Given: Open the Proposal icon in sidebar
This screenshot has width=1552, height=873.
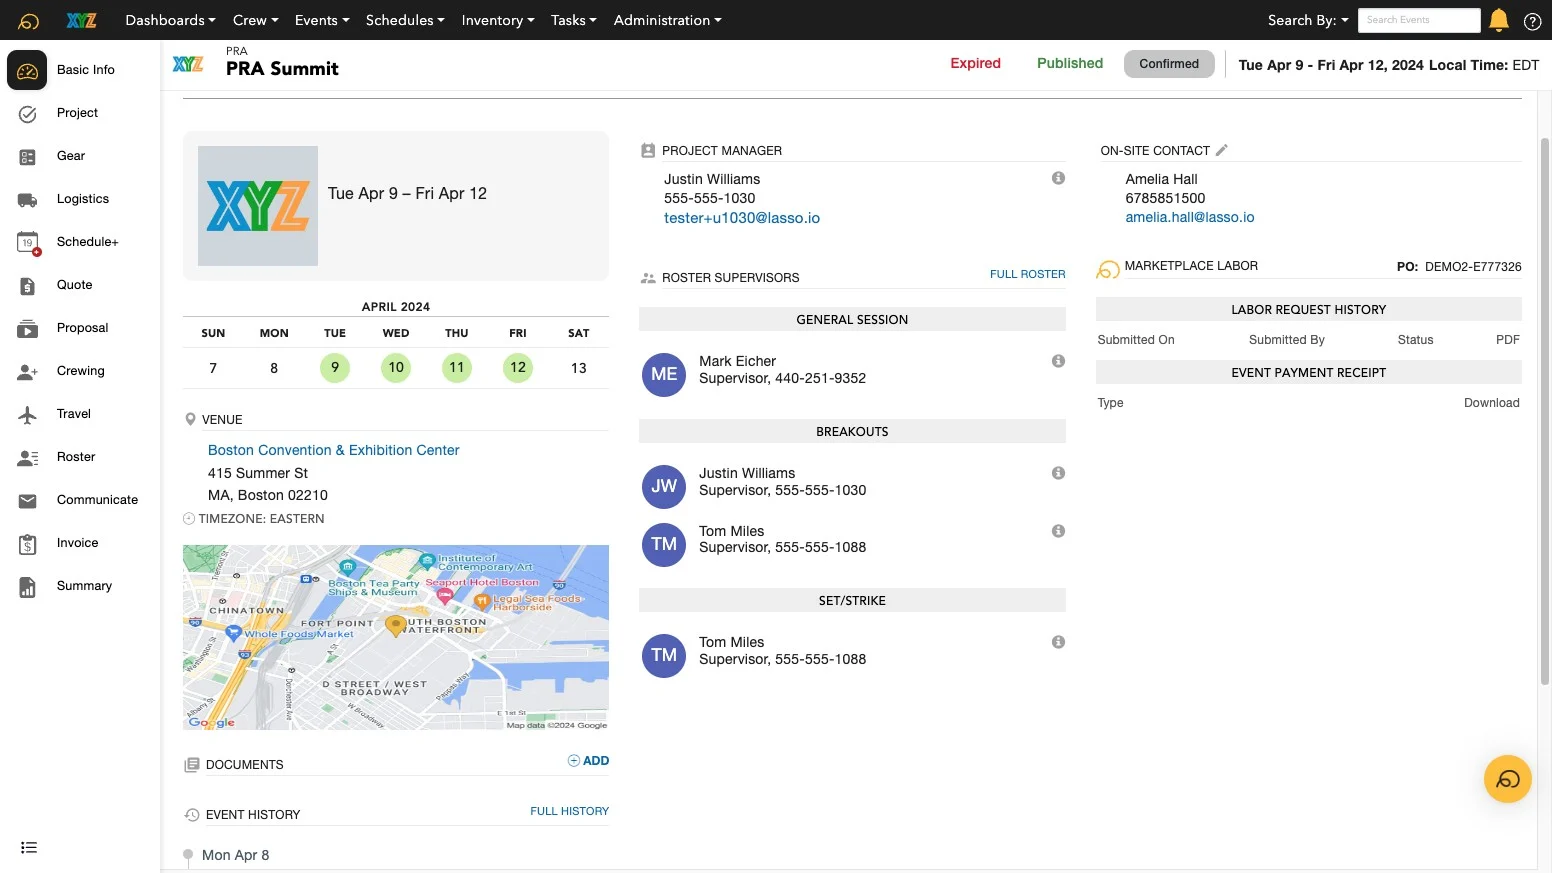Looking at the screenshot, I should click(x=28, y=329).
